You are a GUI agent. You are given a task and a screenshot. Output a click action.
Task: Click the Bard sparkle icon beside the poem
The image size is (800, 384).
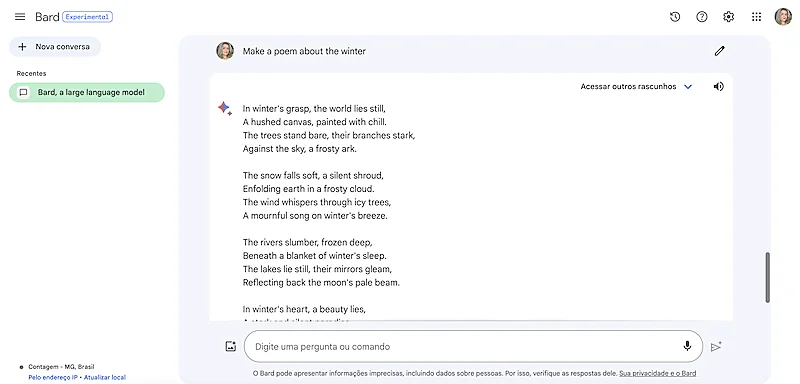coord(225,108)
